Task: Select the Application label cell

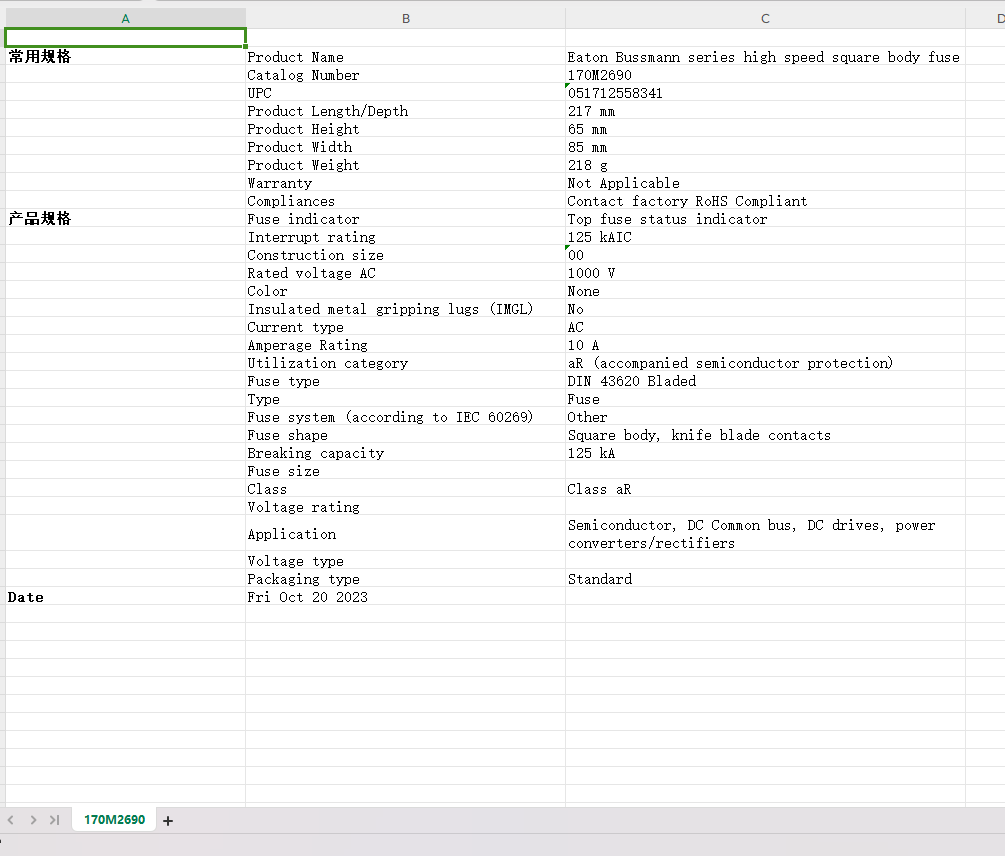Action: point(406,534)
